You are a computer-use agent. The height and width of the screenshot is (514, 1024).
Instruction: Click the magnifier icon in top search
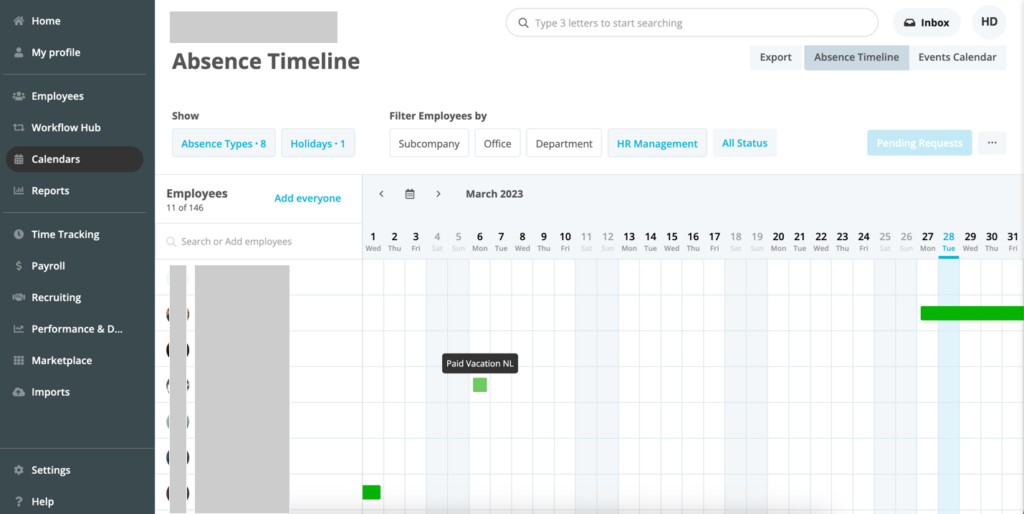pyautogui.click(x=523, y=23)
